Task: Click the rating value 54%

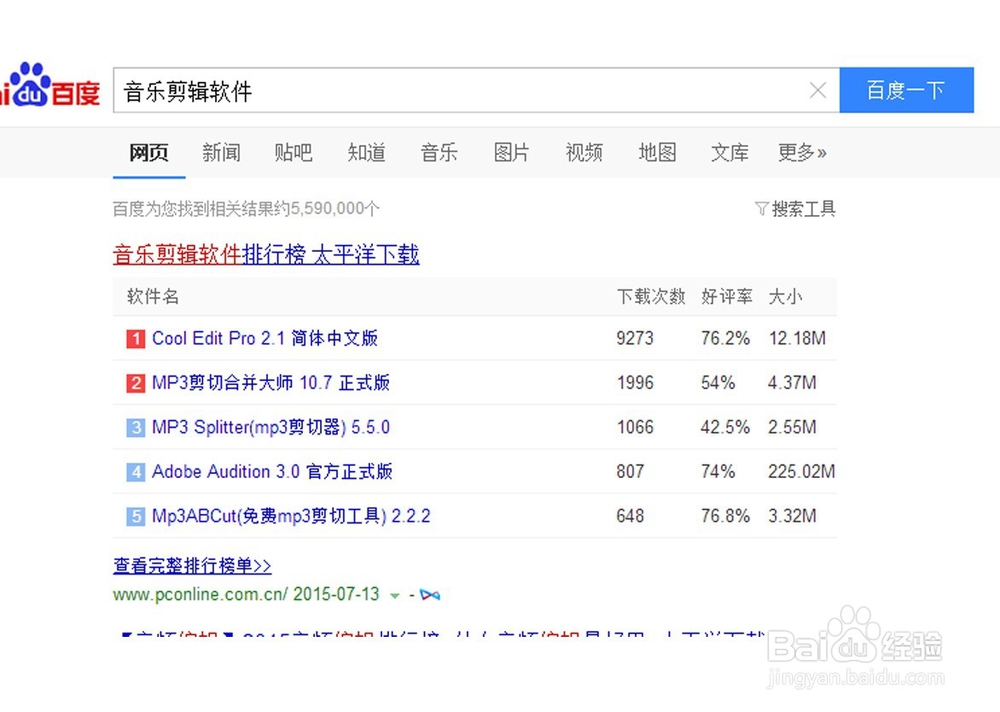Action: (x=717, y=383)
